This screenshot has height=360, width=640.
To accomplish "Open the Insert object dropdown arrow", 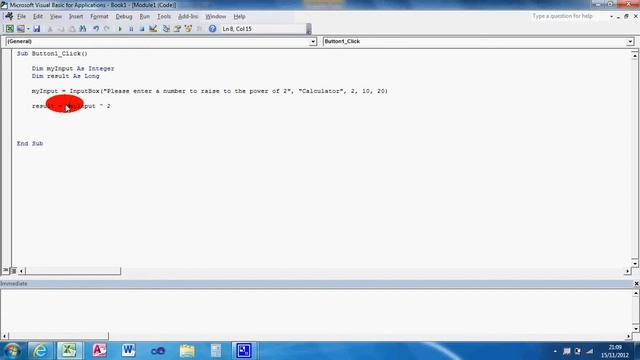I will (28, 29).
